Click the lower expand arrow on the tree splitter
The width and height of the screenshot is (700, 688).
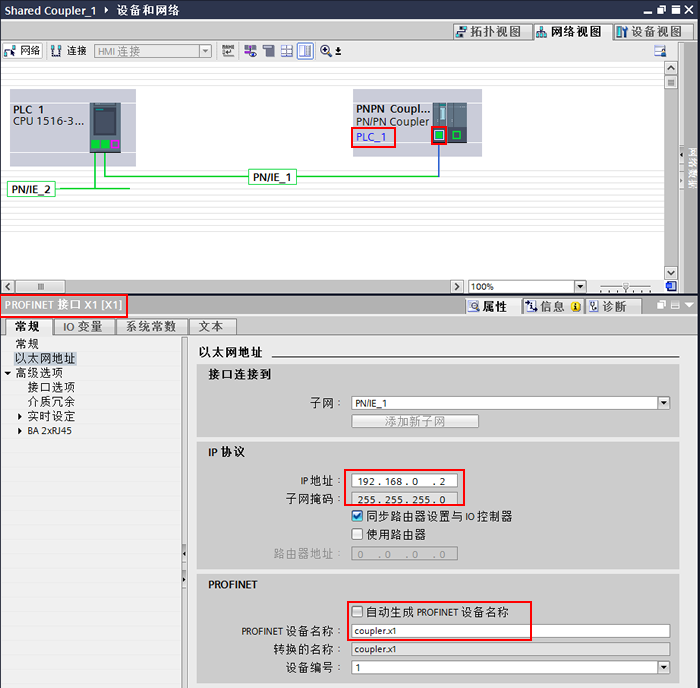pos(184,580)
